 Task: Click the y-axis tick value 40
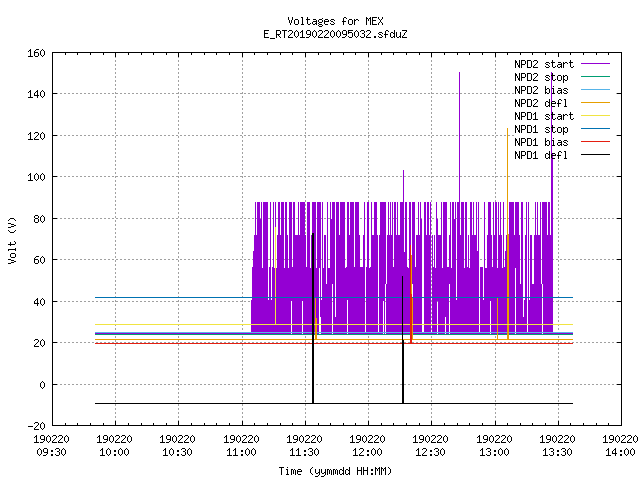[39, 302]
